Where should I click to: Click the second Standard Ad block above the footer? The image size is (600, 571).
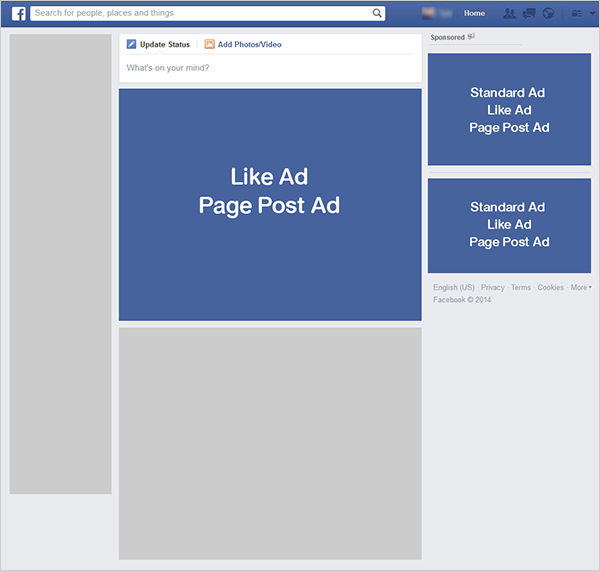[509, 226]
